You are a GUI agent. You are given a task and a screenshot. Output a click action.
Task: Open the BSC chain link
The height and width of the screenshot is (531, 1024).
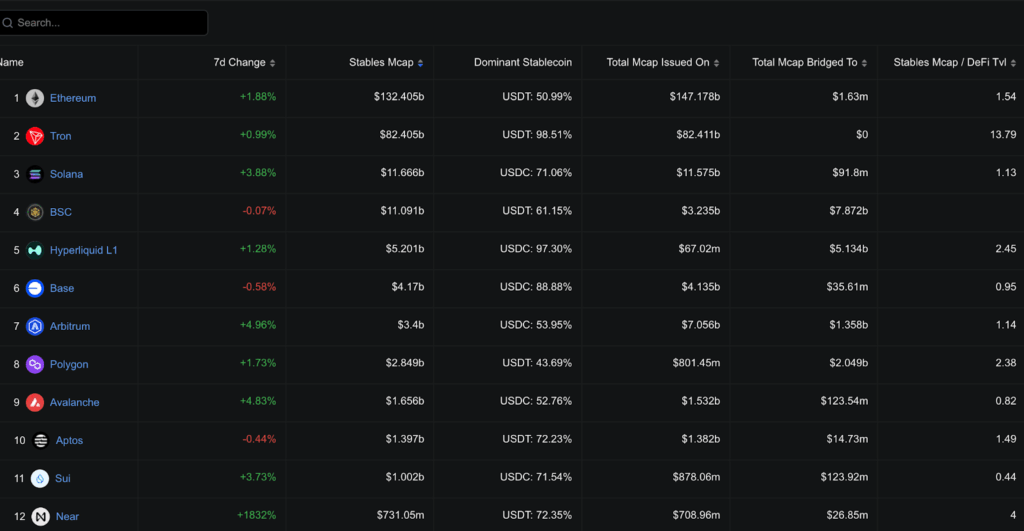[x=61, y=212]
